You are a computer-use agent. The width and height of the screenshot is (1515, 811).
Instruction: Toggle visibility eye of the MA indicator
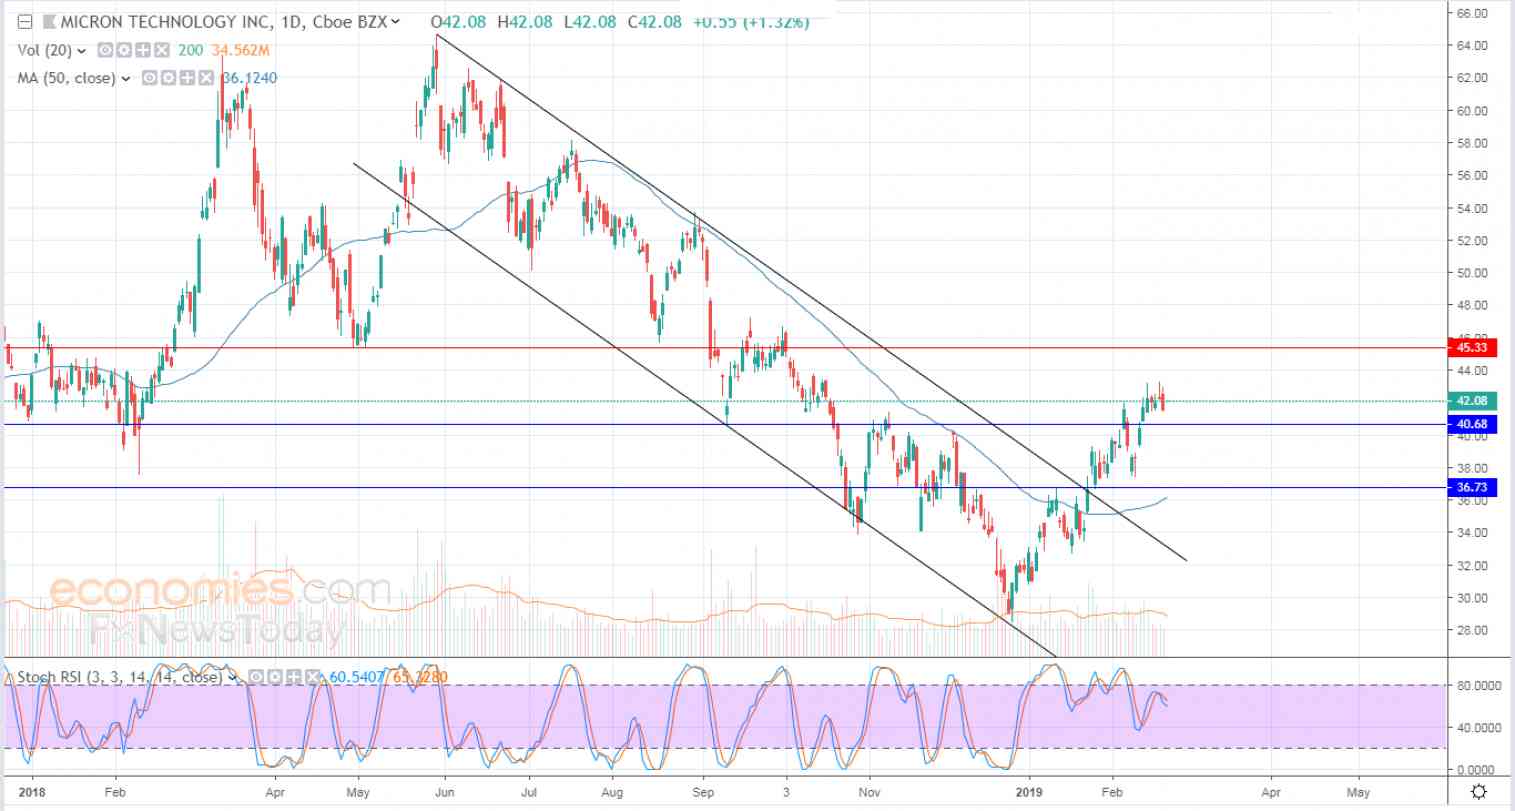point(149,78)
